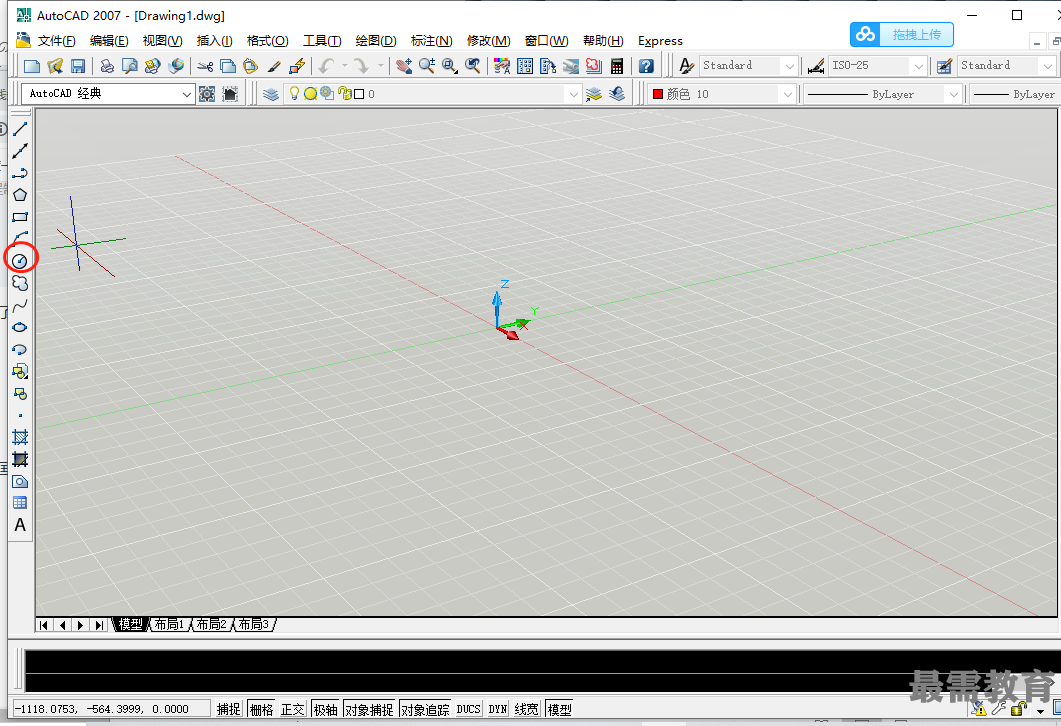This screenshot has height=726, width=1061.
Task: Click the Cut scissors icon
Action: [x=205, y=66]
